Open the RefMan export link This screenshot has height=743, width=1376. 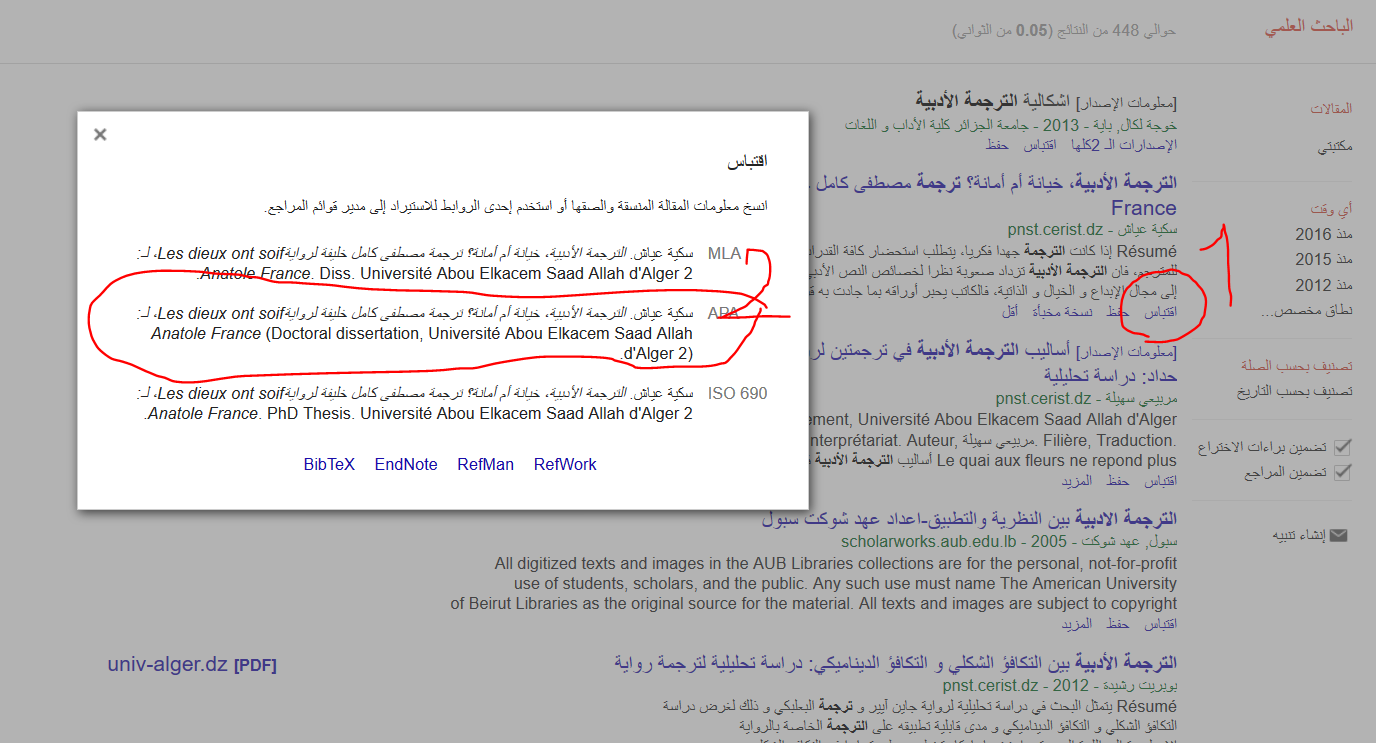[485, 464]
